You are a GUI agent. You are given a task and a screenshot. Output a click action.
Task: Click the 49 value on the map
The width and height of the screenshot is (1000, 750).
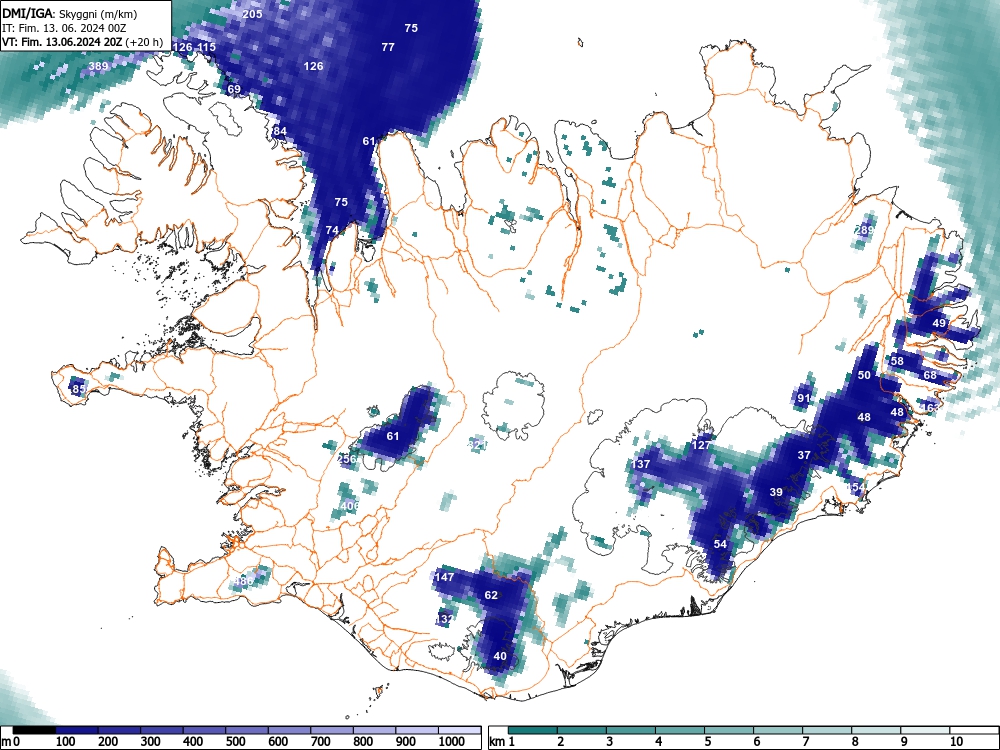(939, 323)
